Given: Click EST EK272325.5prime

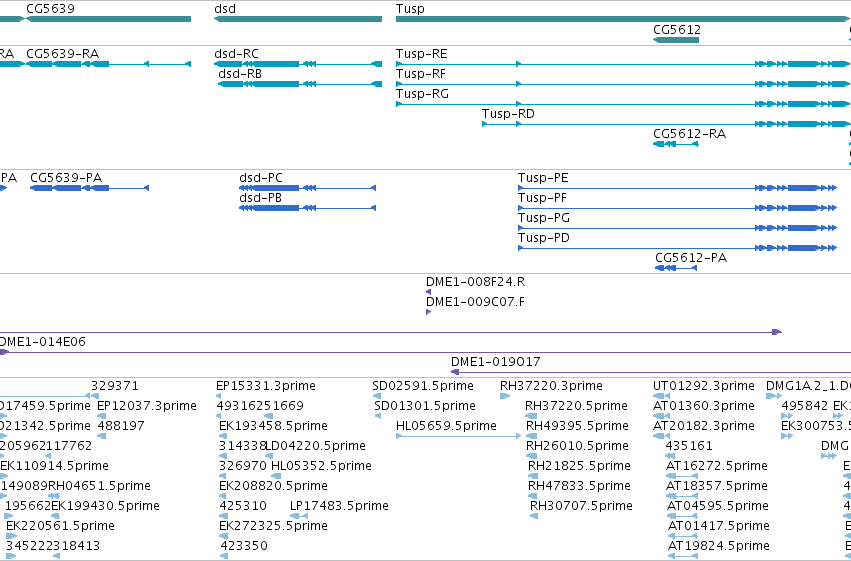Looking at the screenshot, I should tap(273, 526).
